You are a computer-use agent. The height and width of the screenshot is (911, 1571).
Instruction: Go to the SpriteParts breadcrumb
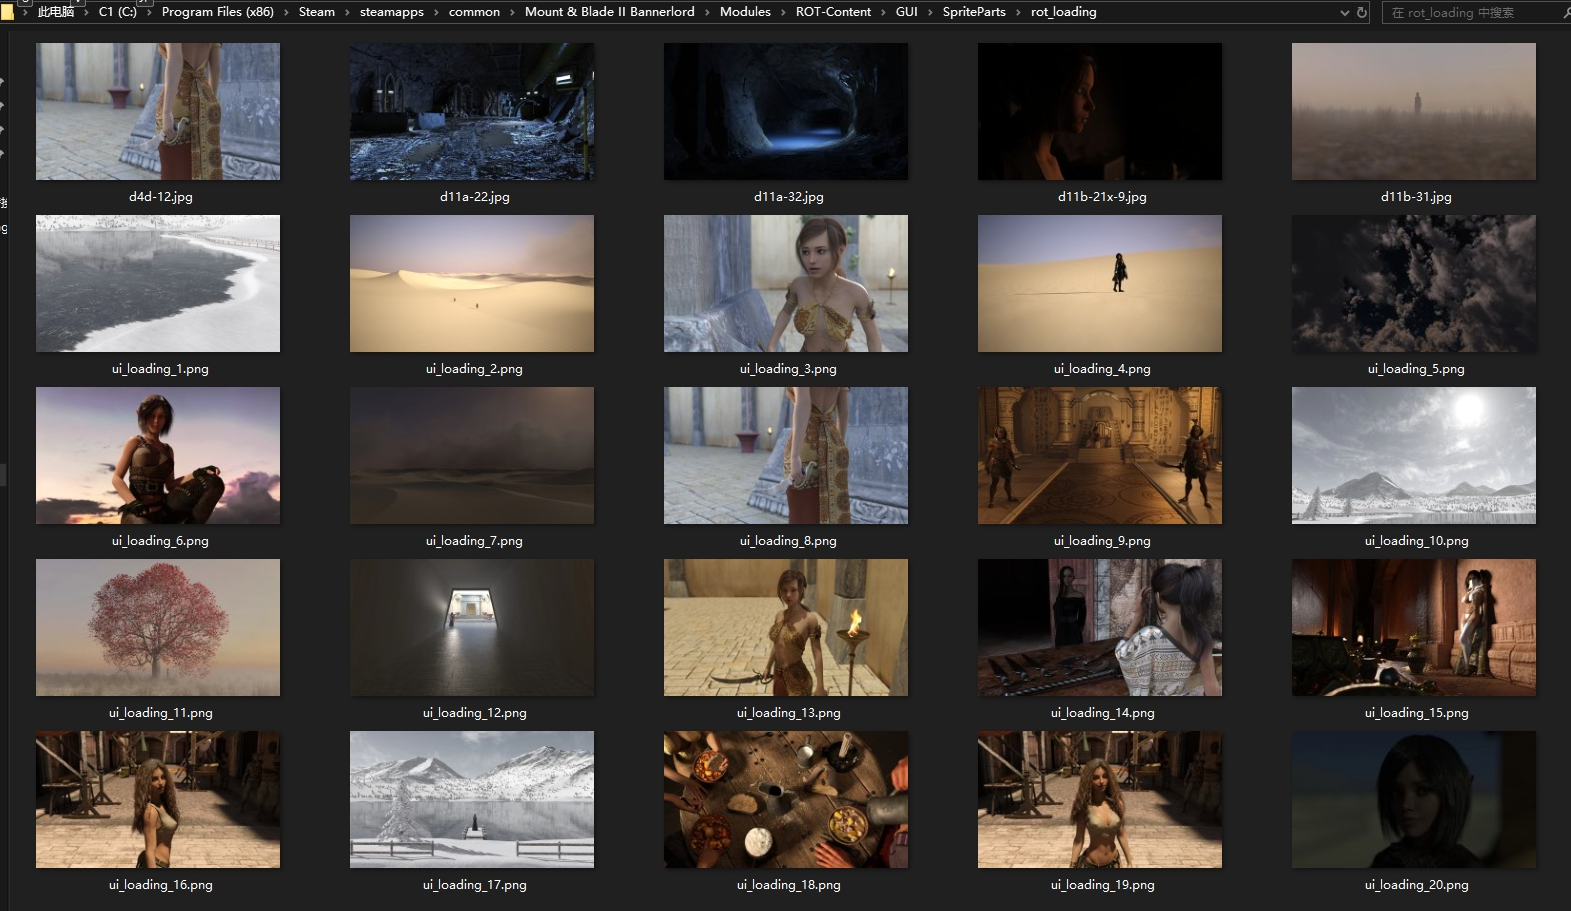point(974,12)
